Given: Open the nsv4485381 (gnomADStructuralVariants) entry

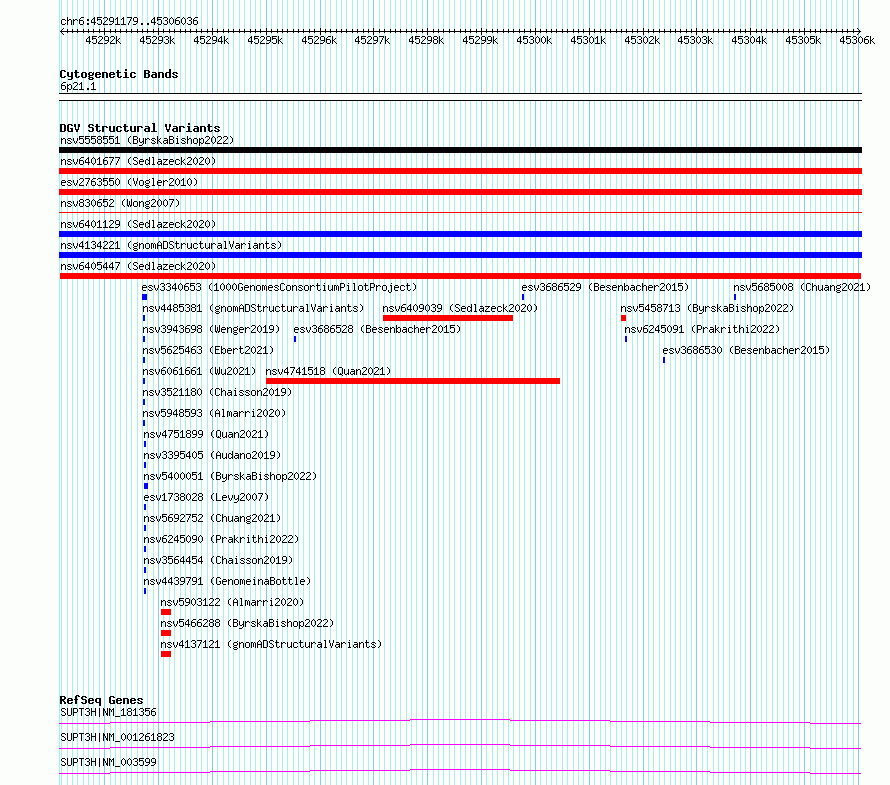Looking at the screenshot, I should (x=253, y=308).
